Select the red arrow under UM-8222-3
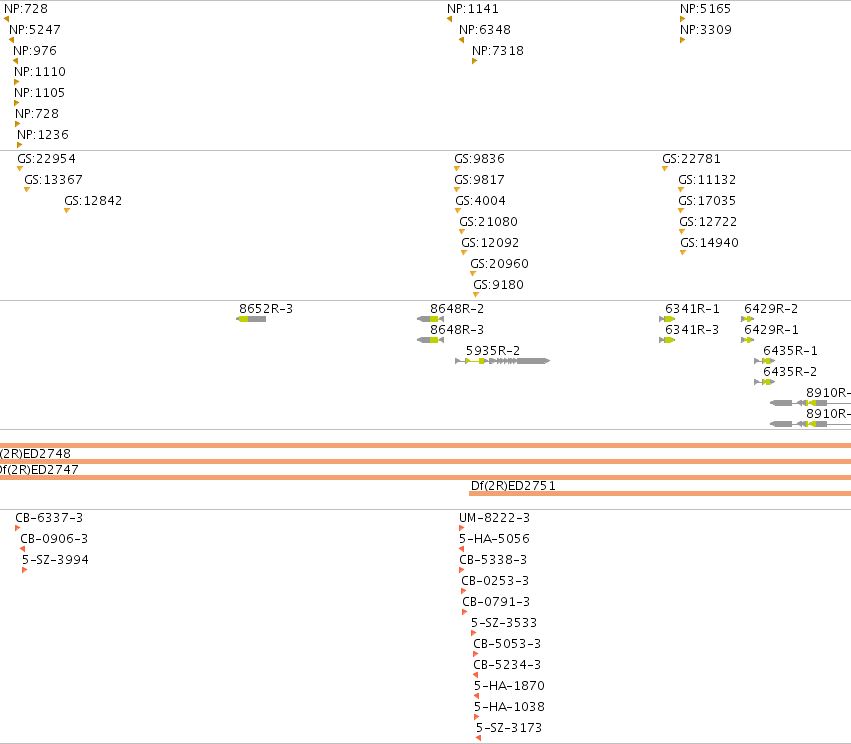The width and height of the screenshot is (851, 744). coord(461,528)
